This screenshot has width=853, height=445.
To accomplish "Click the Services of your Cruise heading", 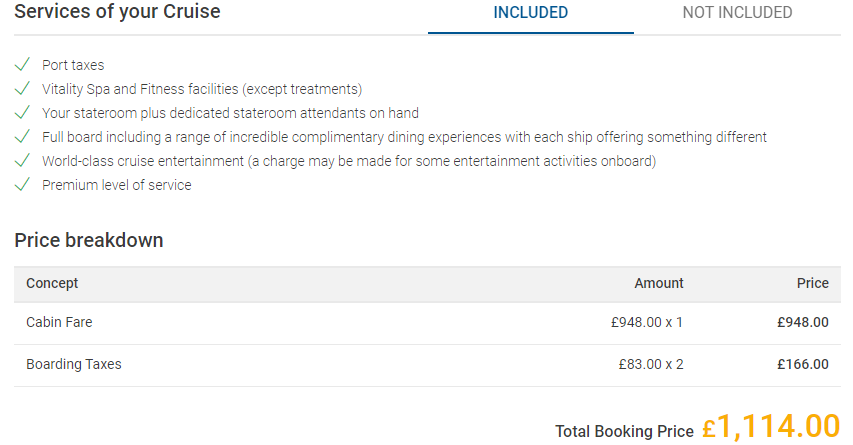I will coord(117,12).
